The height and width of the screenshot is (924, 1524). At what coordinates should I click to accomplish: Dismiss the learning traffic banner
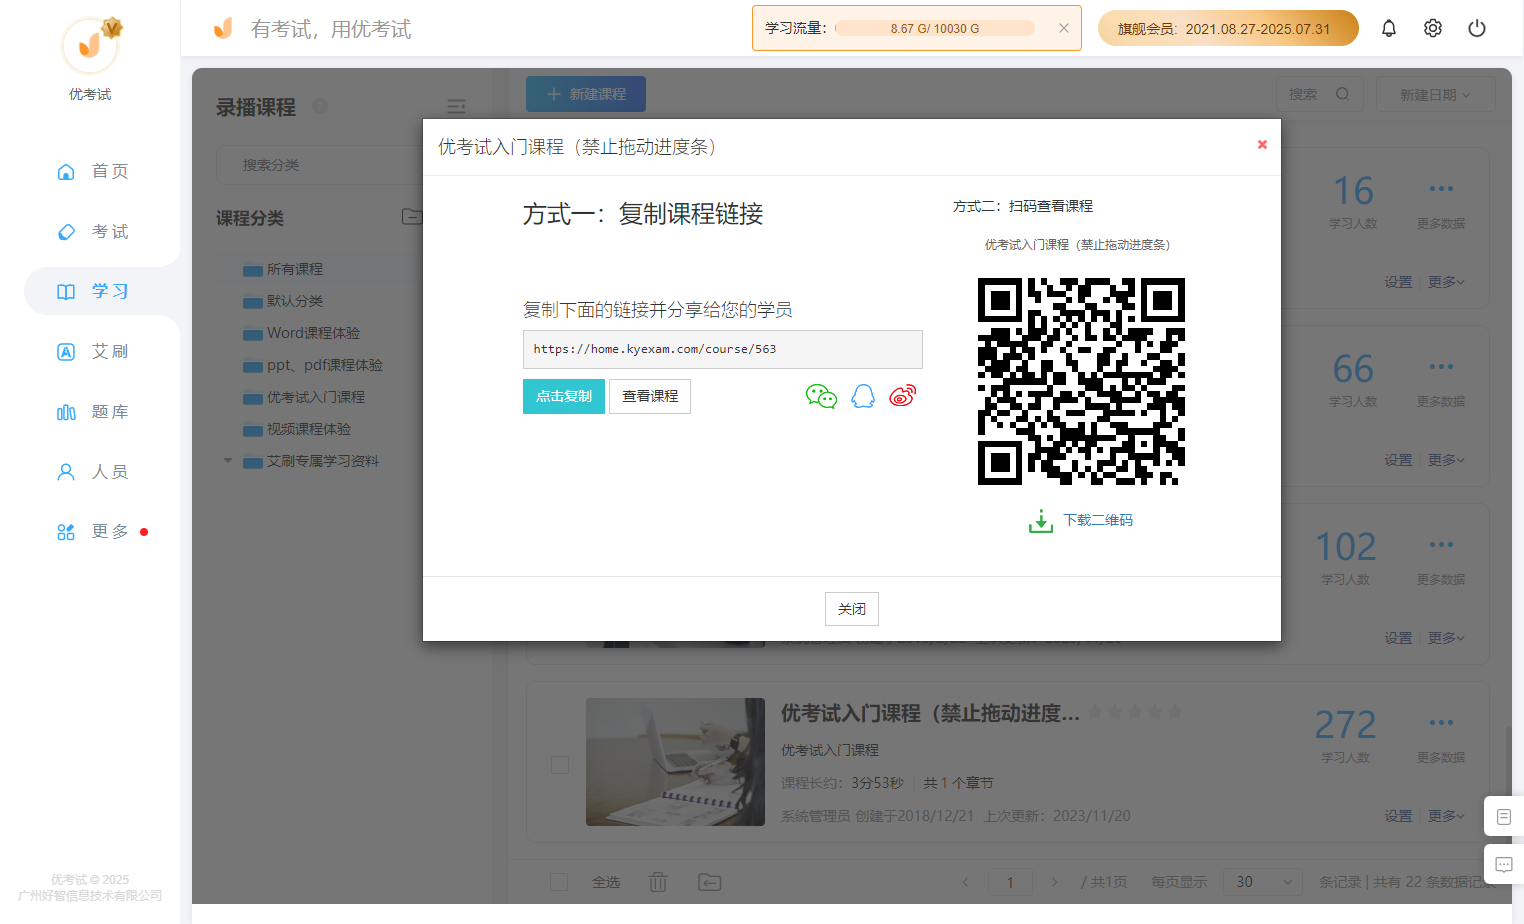click(1064, 28)
